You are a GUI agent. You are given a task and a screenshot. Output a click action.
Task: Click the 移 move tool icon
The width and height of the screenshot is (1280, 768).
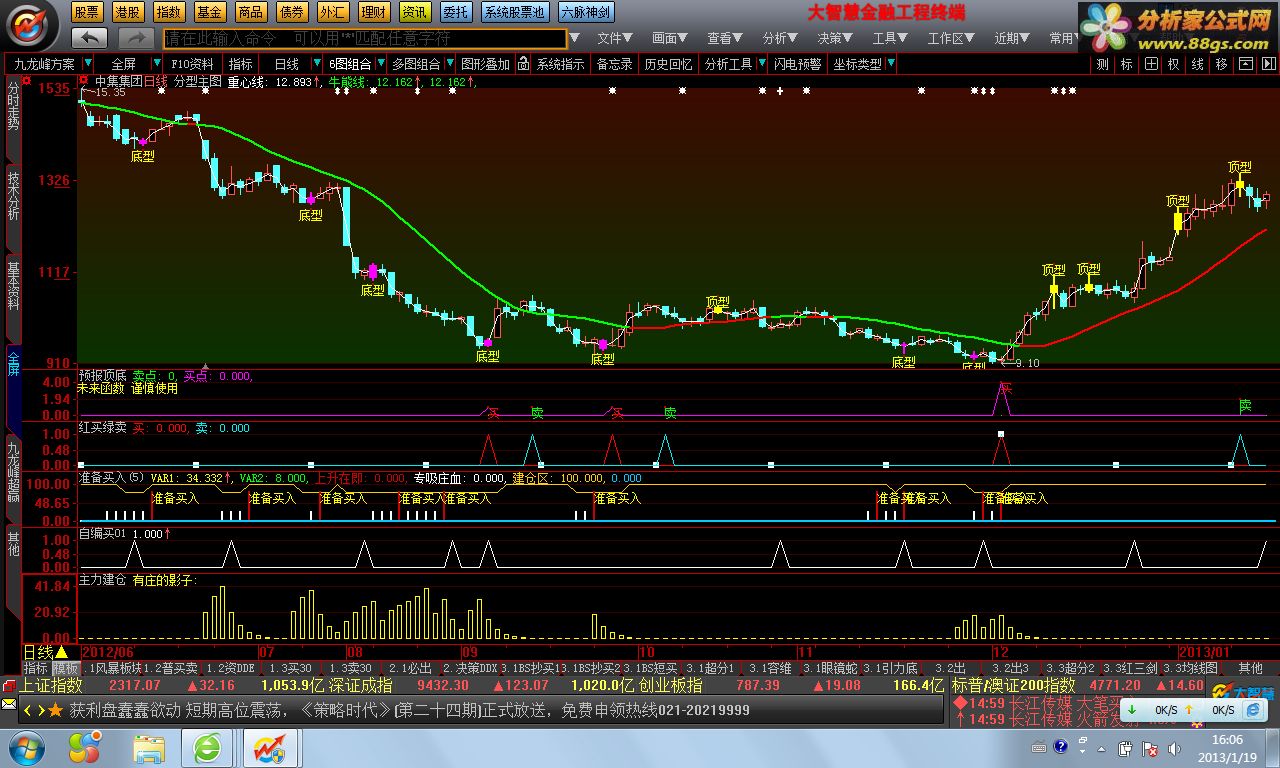(x=1222, y=64)
